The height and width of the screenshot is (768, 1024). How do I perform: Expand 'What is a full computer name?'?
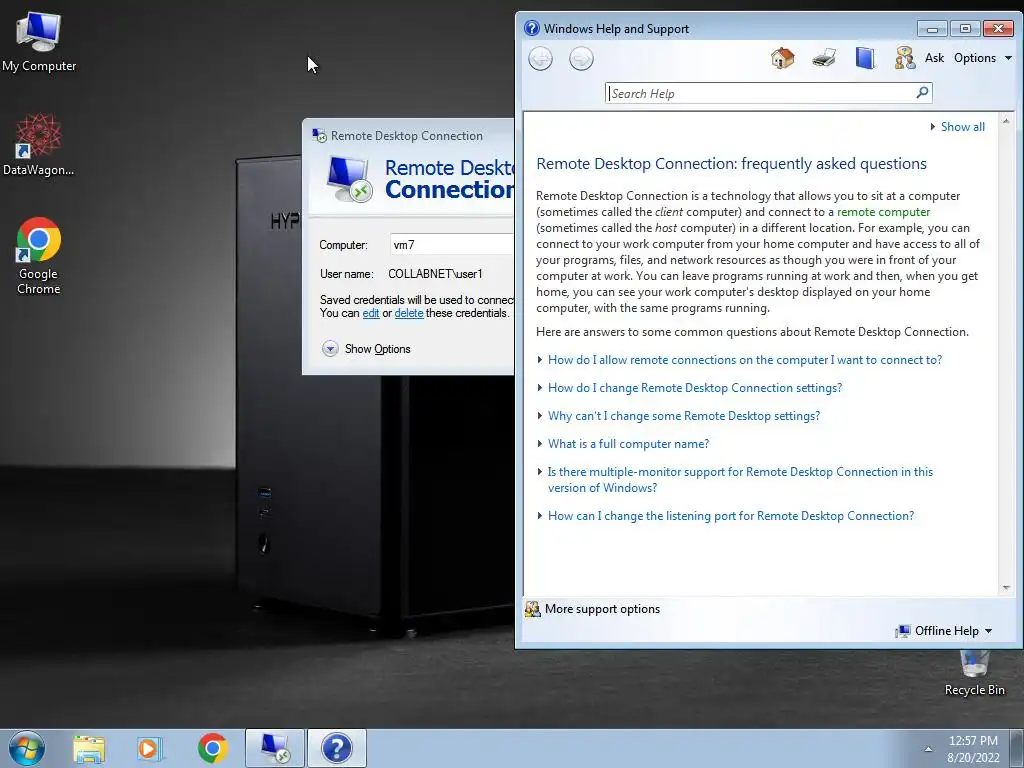pyautogui.click(x=628, y=444)
